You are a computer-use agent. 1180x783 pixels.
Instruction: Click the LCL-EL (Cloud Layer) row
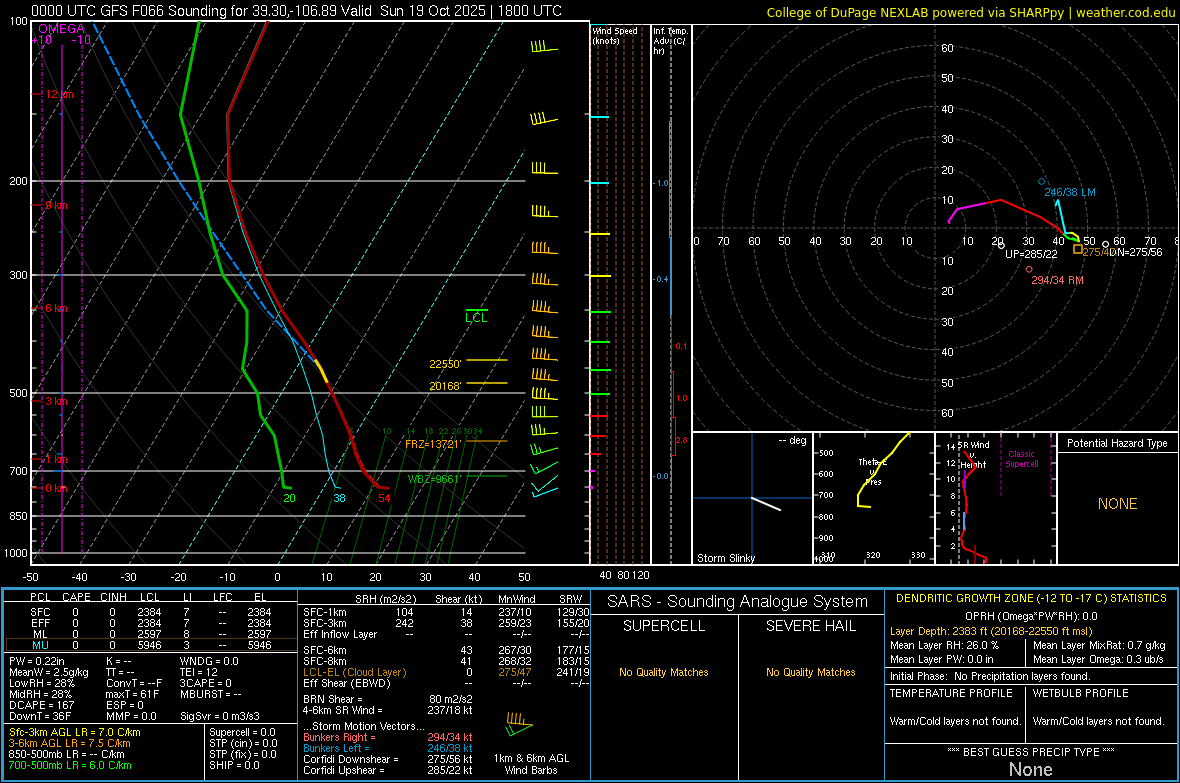[x=446, y=672]
